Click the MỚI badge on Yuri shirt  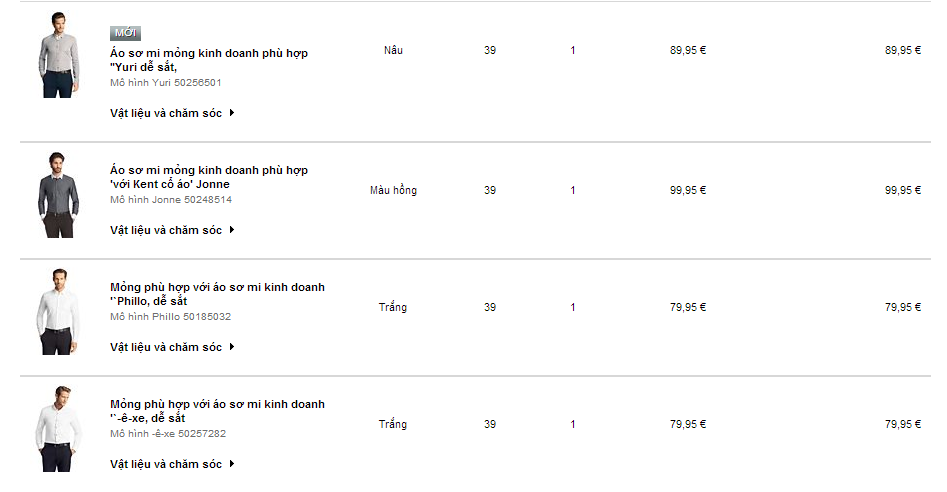pyautogui.click(x=125, y=33)
